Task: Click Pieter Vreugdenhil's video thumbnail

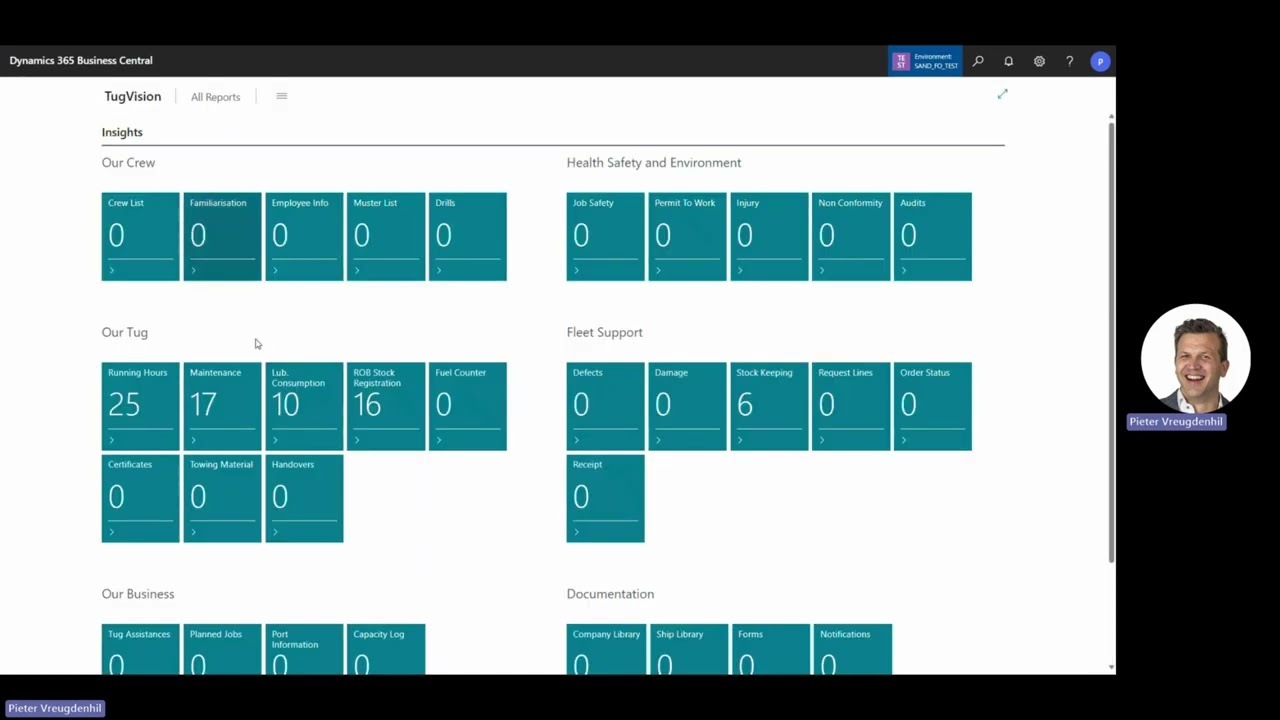Action: pos(1196,358)
